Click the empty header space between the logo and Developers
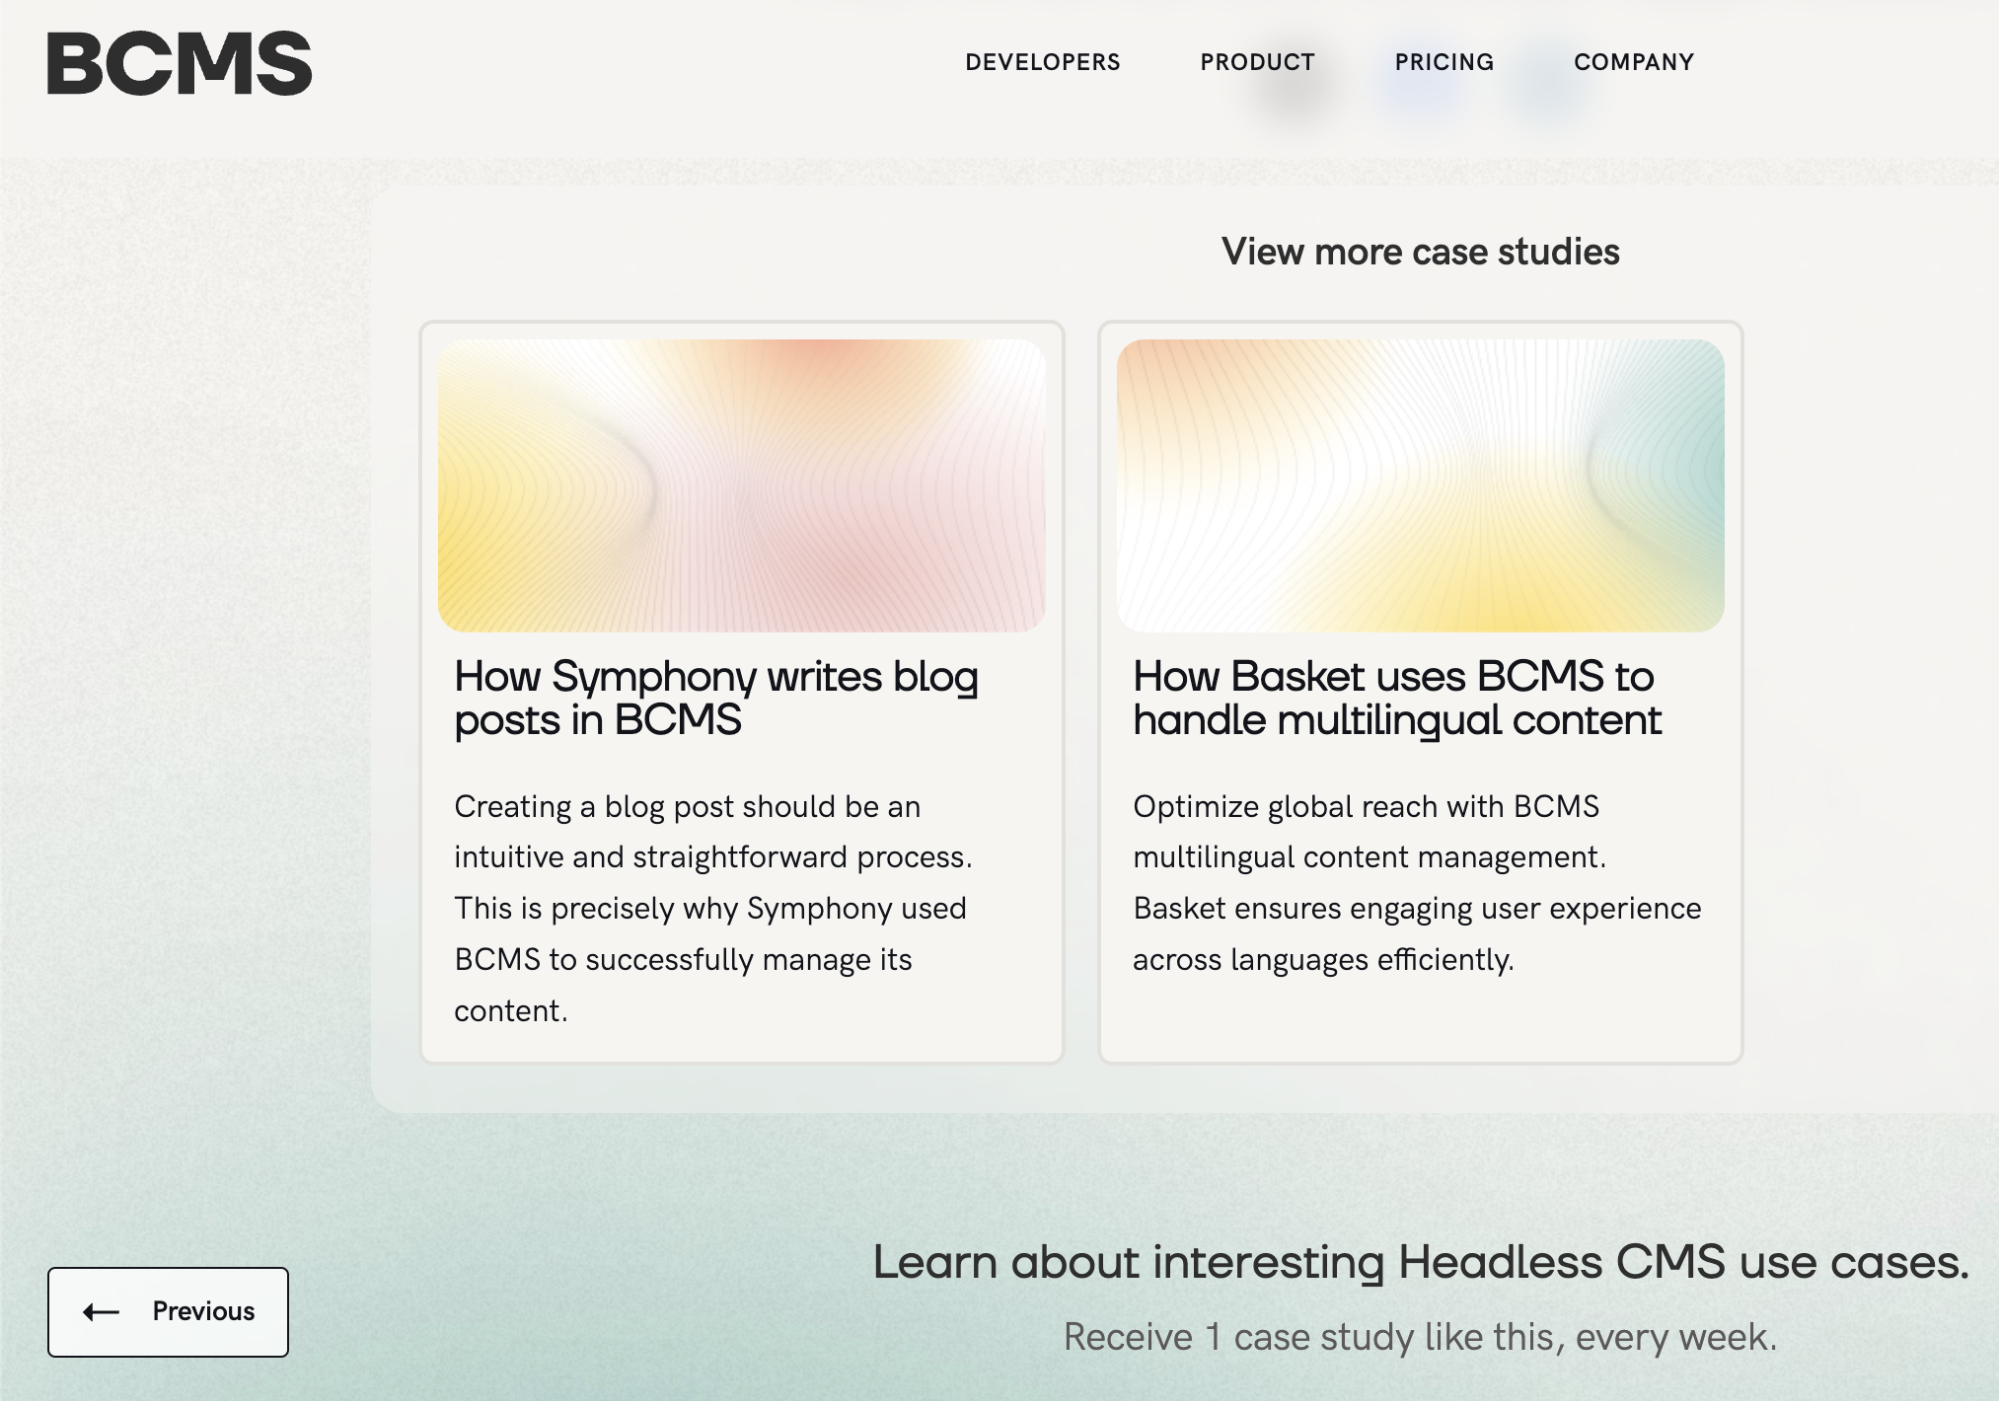1999x1402 pixels. pos(640,63)
